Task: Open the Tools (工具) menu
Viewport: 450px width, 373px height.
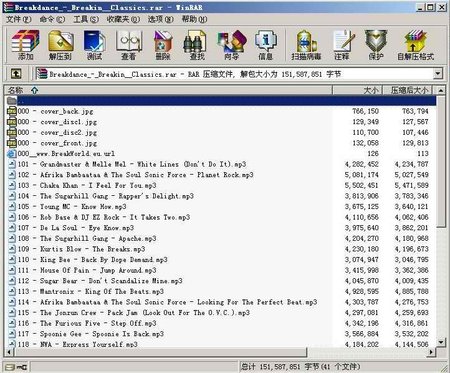Action: click(86, 19)
